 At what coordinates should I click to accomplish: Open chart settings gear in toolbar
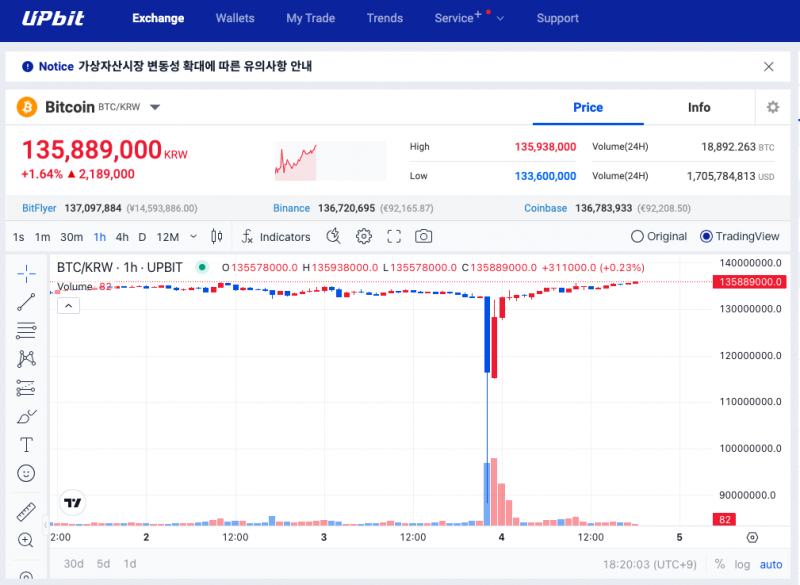364,237
